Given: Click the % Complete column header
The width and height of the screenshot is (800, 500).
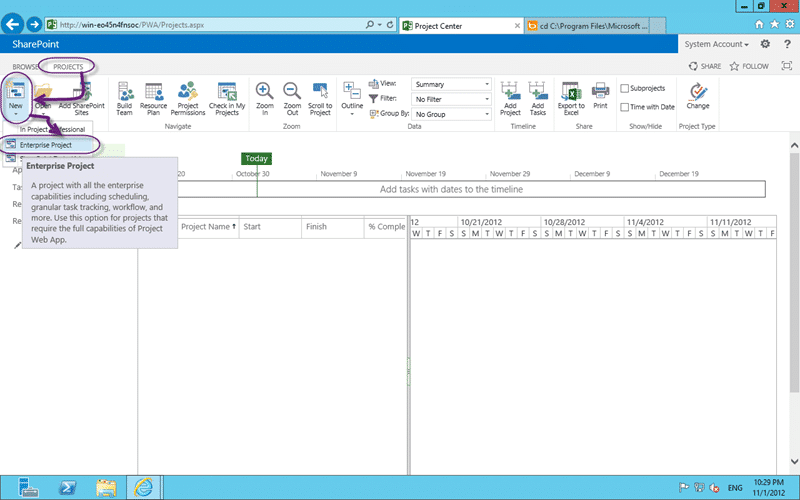Looking at the screenshot, I should 386,227.
